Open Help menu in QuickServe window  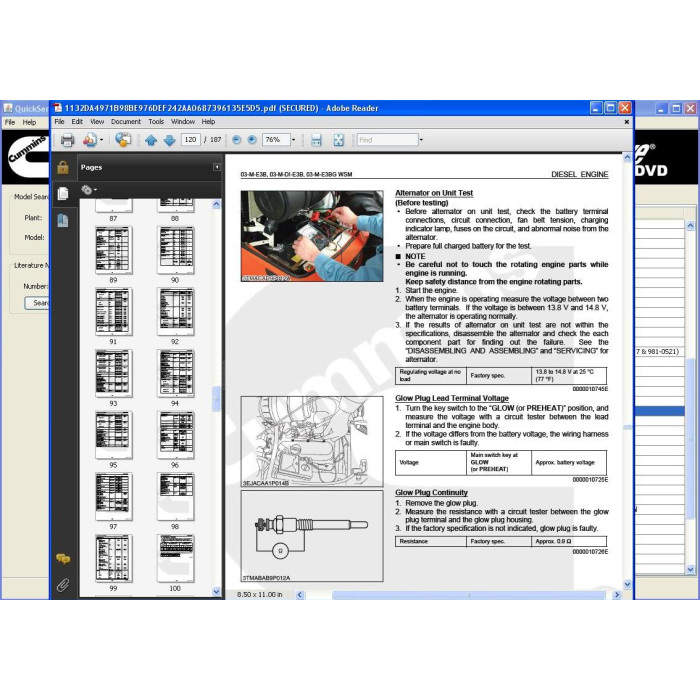pos(29,122)
